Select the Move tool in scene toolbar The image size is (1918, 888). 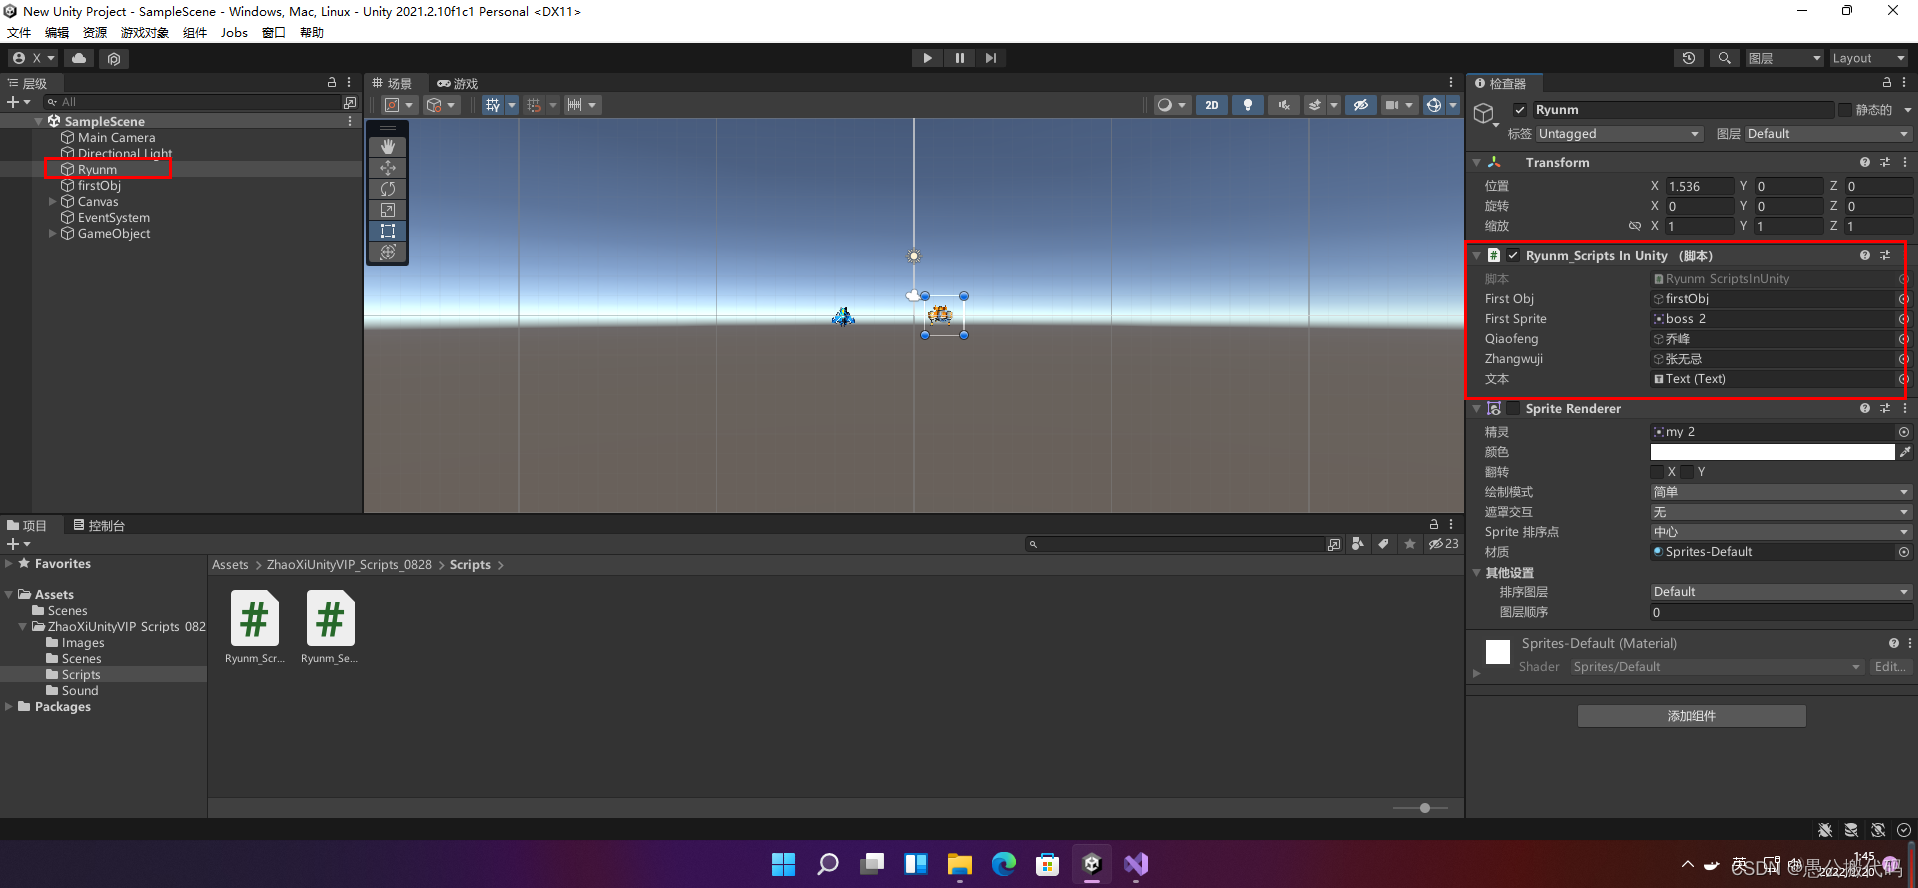[388, 168]
